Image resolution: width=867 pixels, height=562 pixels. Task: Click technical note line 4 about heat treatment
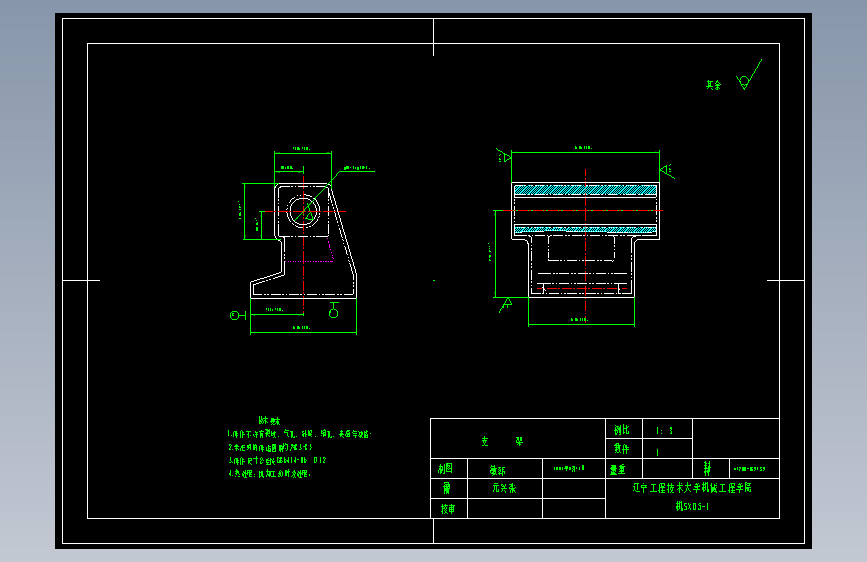269,473
